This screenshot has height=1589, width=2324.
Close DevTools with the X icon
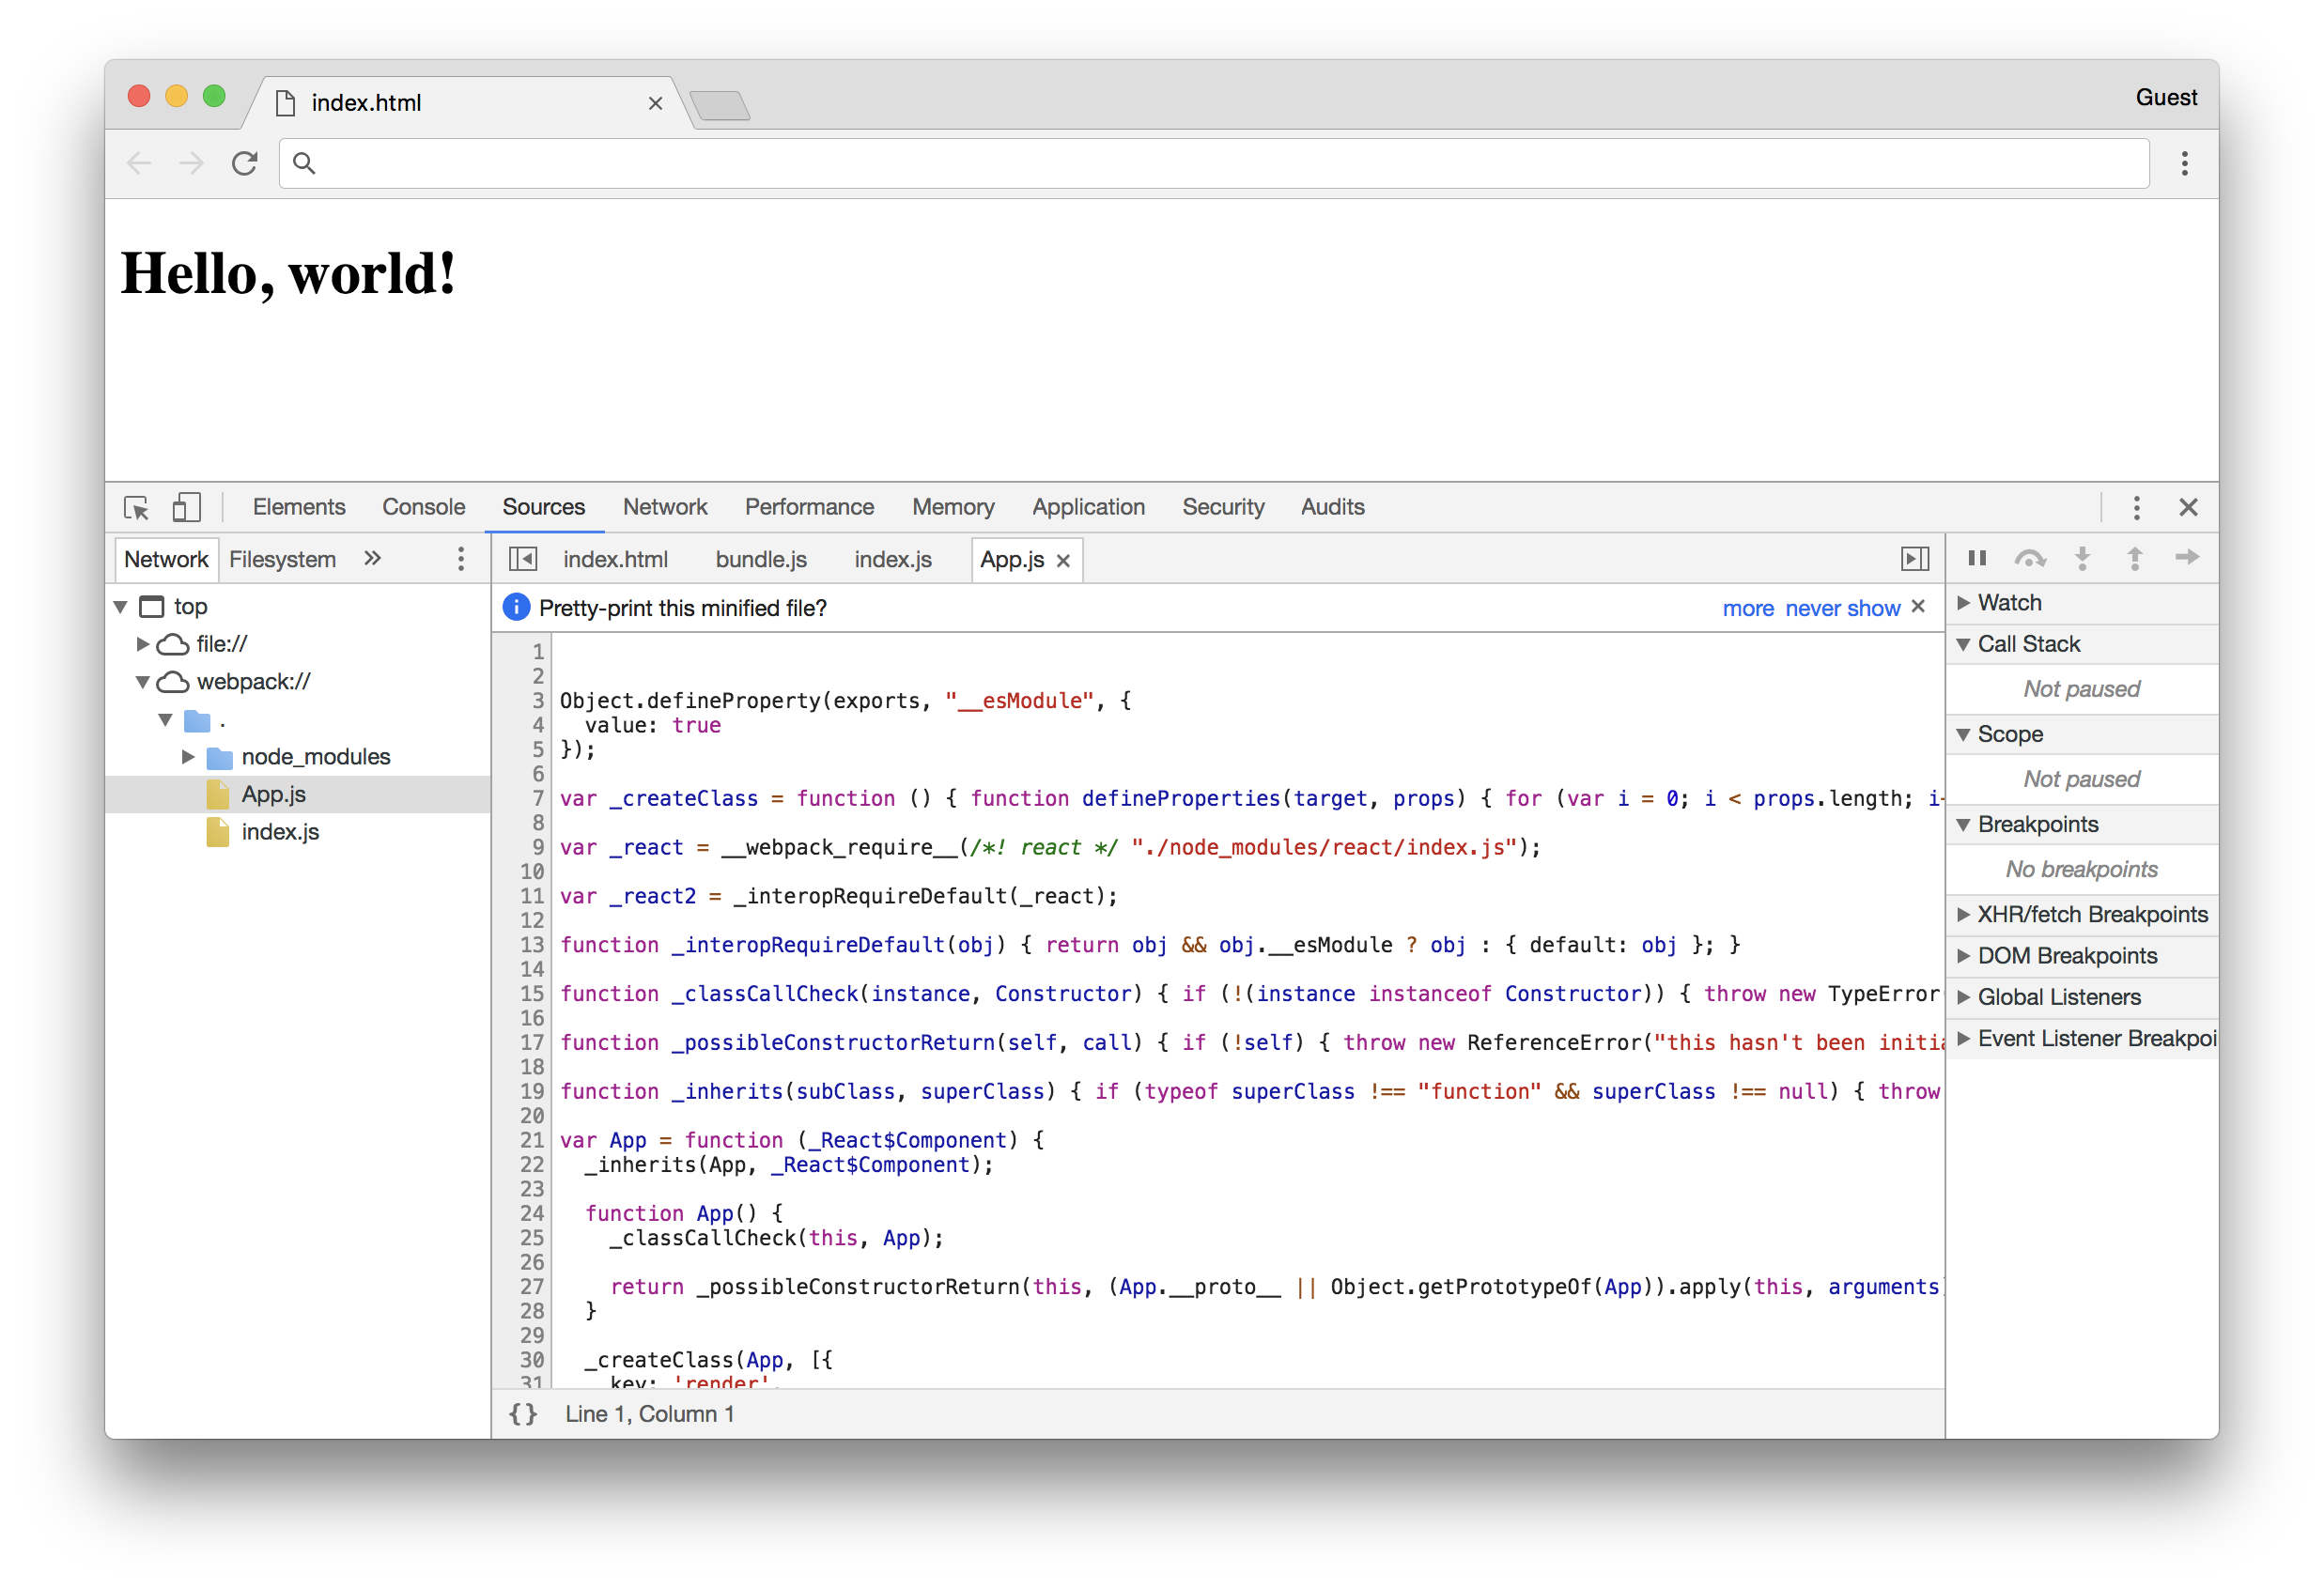click(x=2188, y=508)
